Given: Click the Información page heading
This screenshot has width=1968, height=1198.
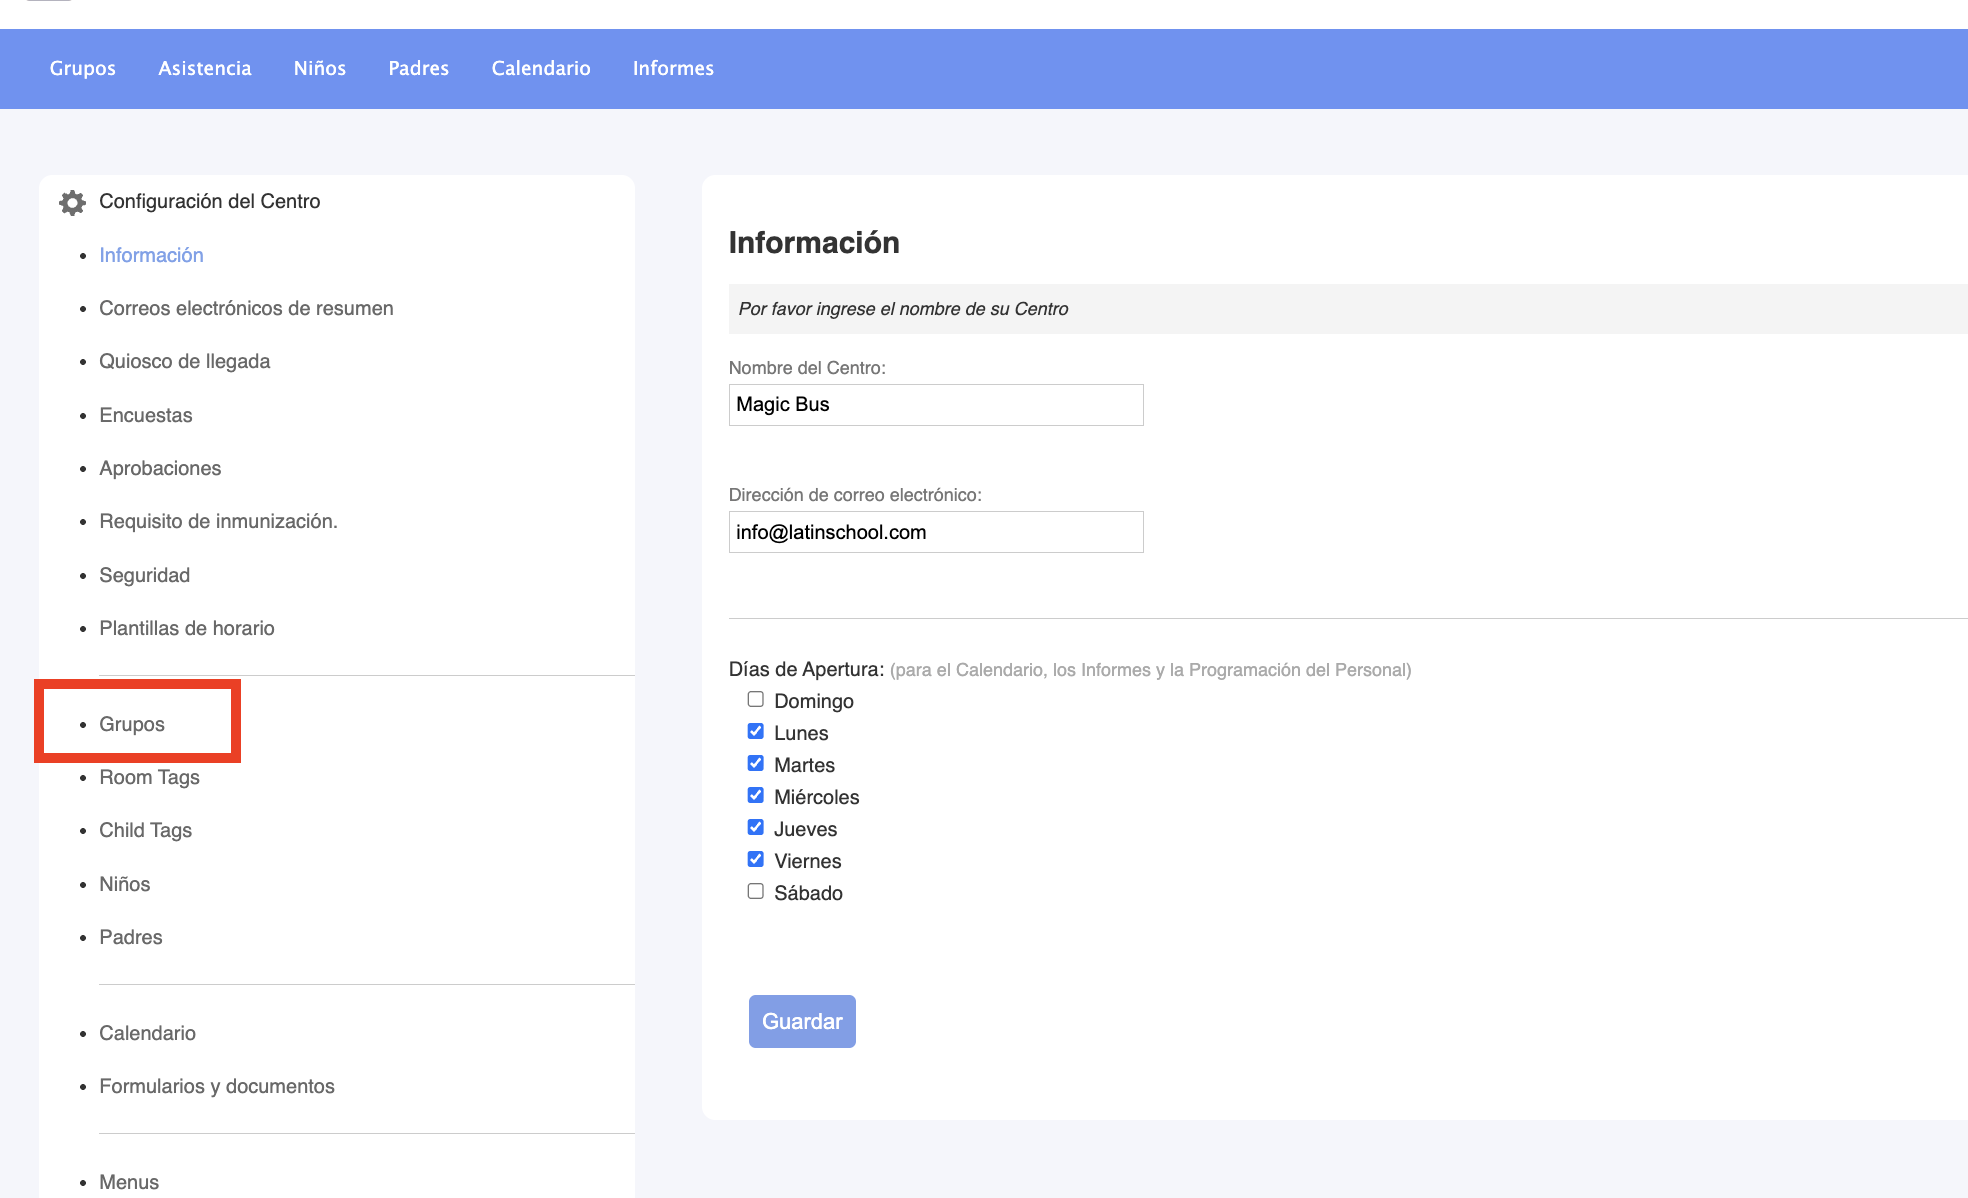Looking at the screenshot, I should point(814,242).
